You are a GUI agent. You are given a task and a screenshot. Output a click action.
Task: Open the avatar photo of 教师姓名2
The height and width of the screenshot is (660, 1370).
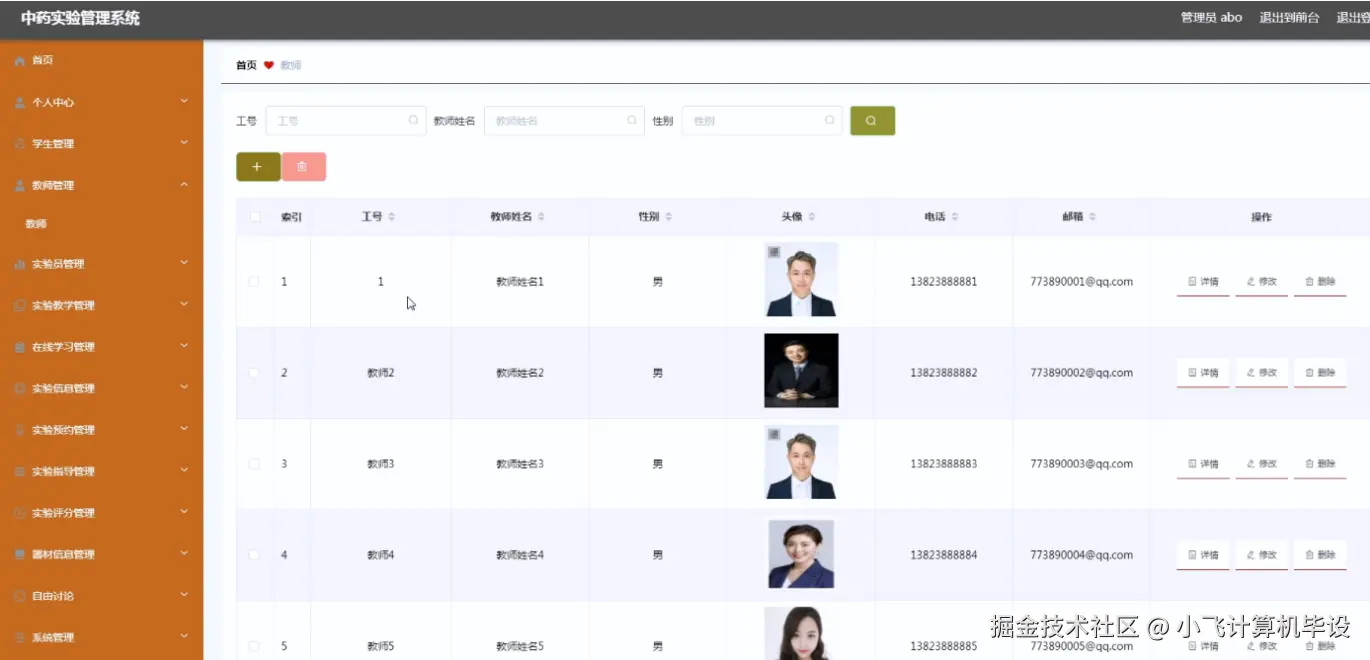(801, 371)
